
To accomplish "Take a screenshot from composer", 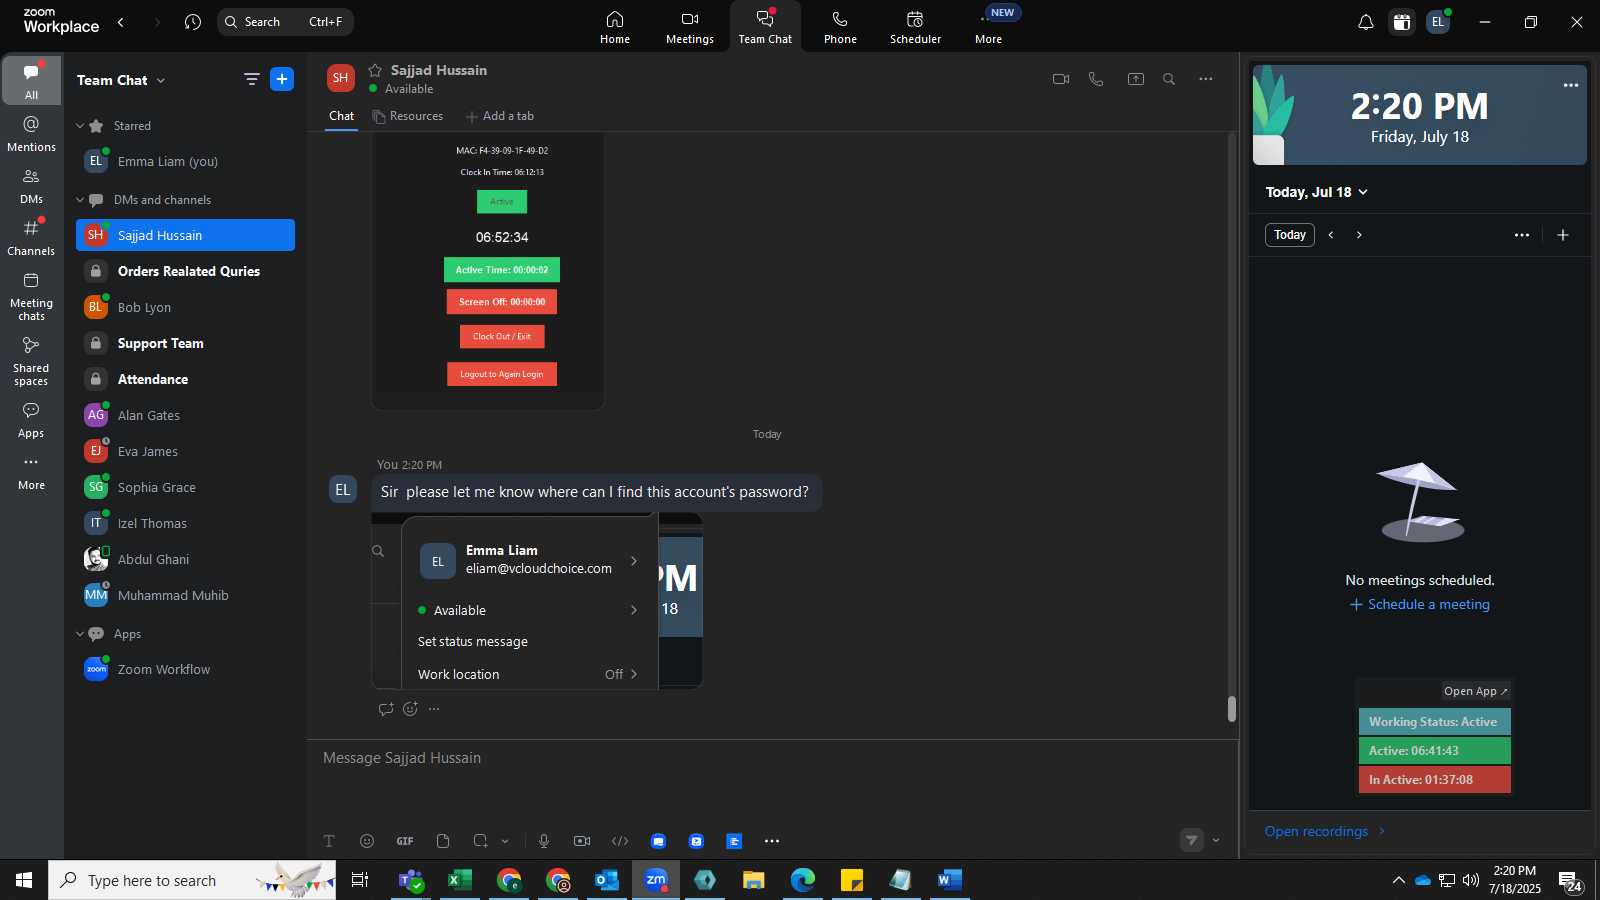I will coord(481,841).
